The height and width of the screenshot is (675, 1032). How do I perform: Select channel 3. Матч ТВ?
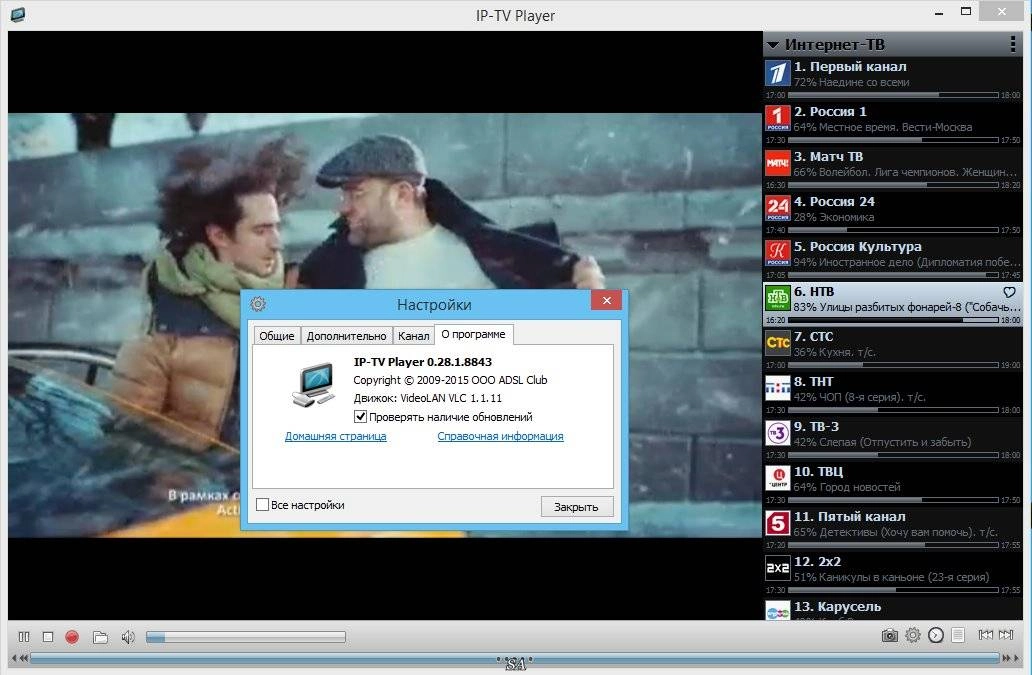click(x=892, y=168)
